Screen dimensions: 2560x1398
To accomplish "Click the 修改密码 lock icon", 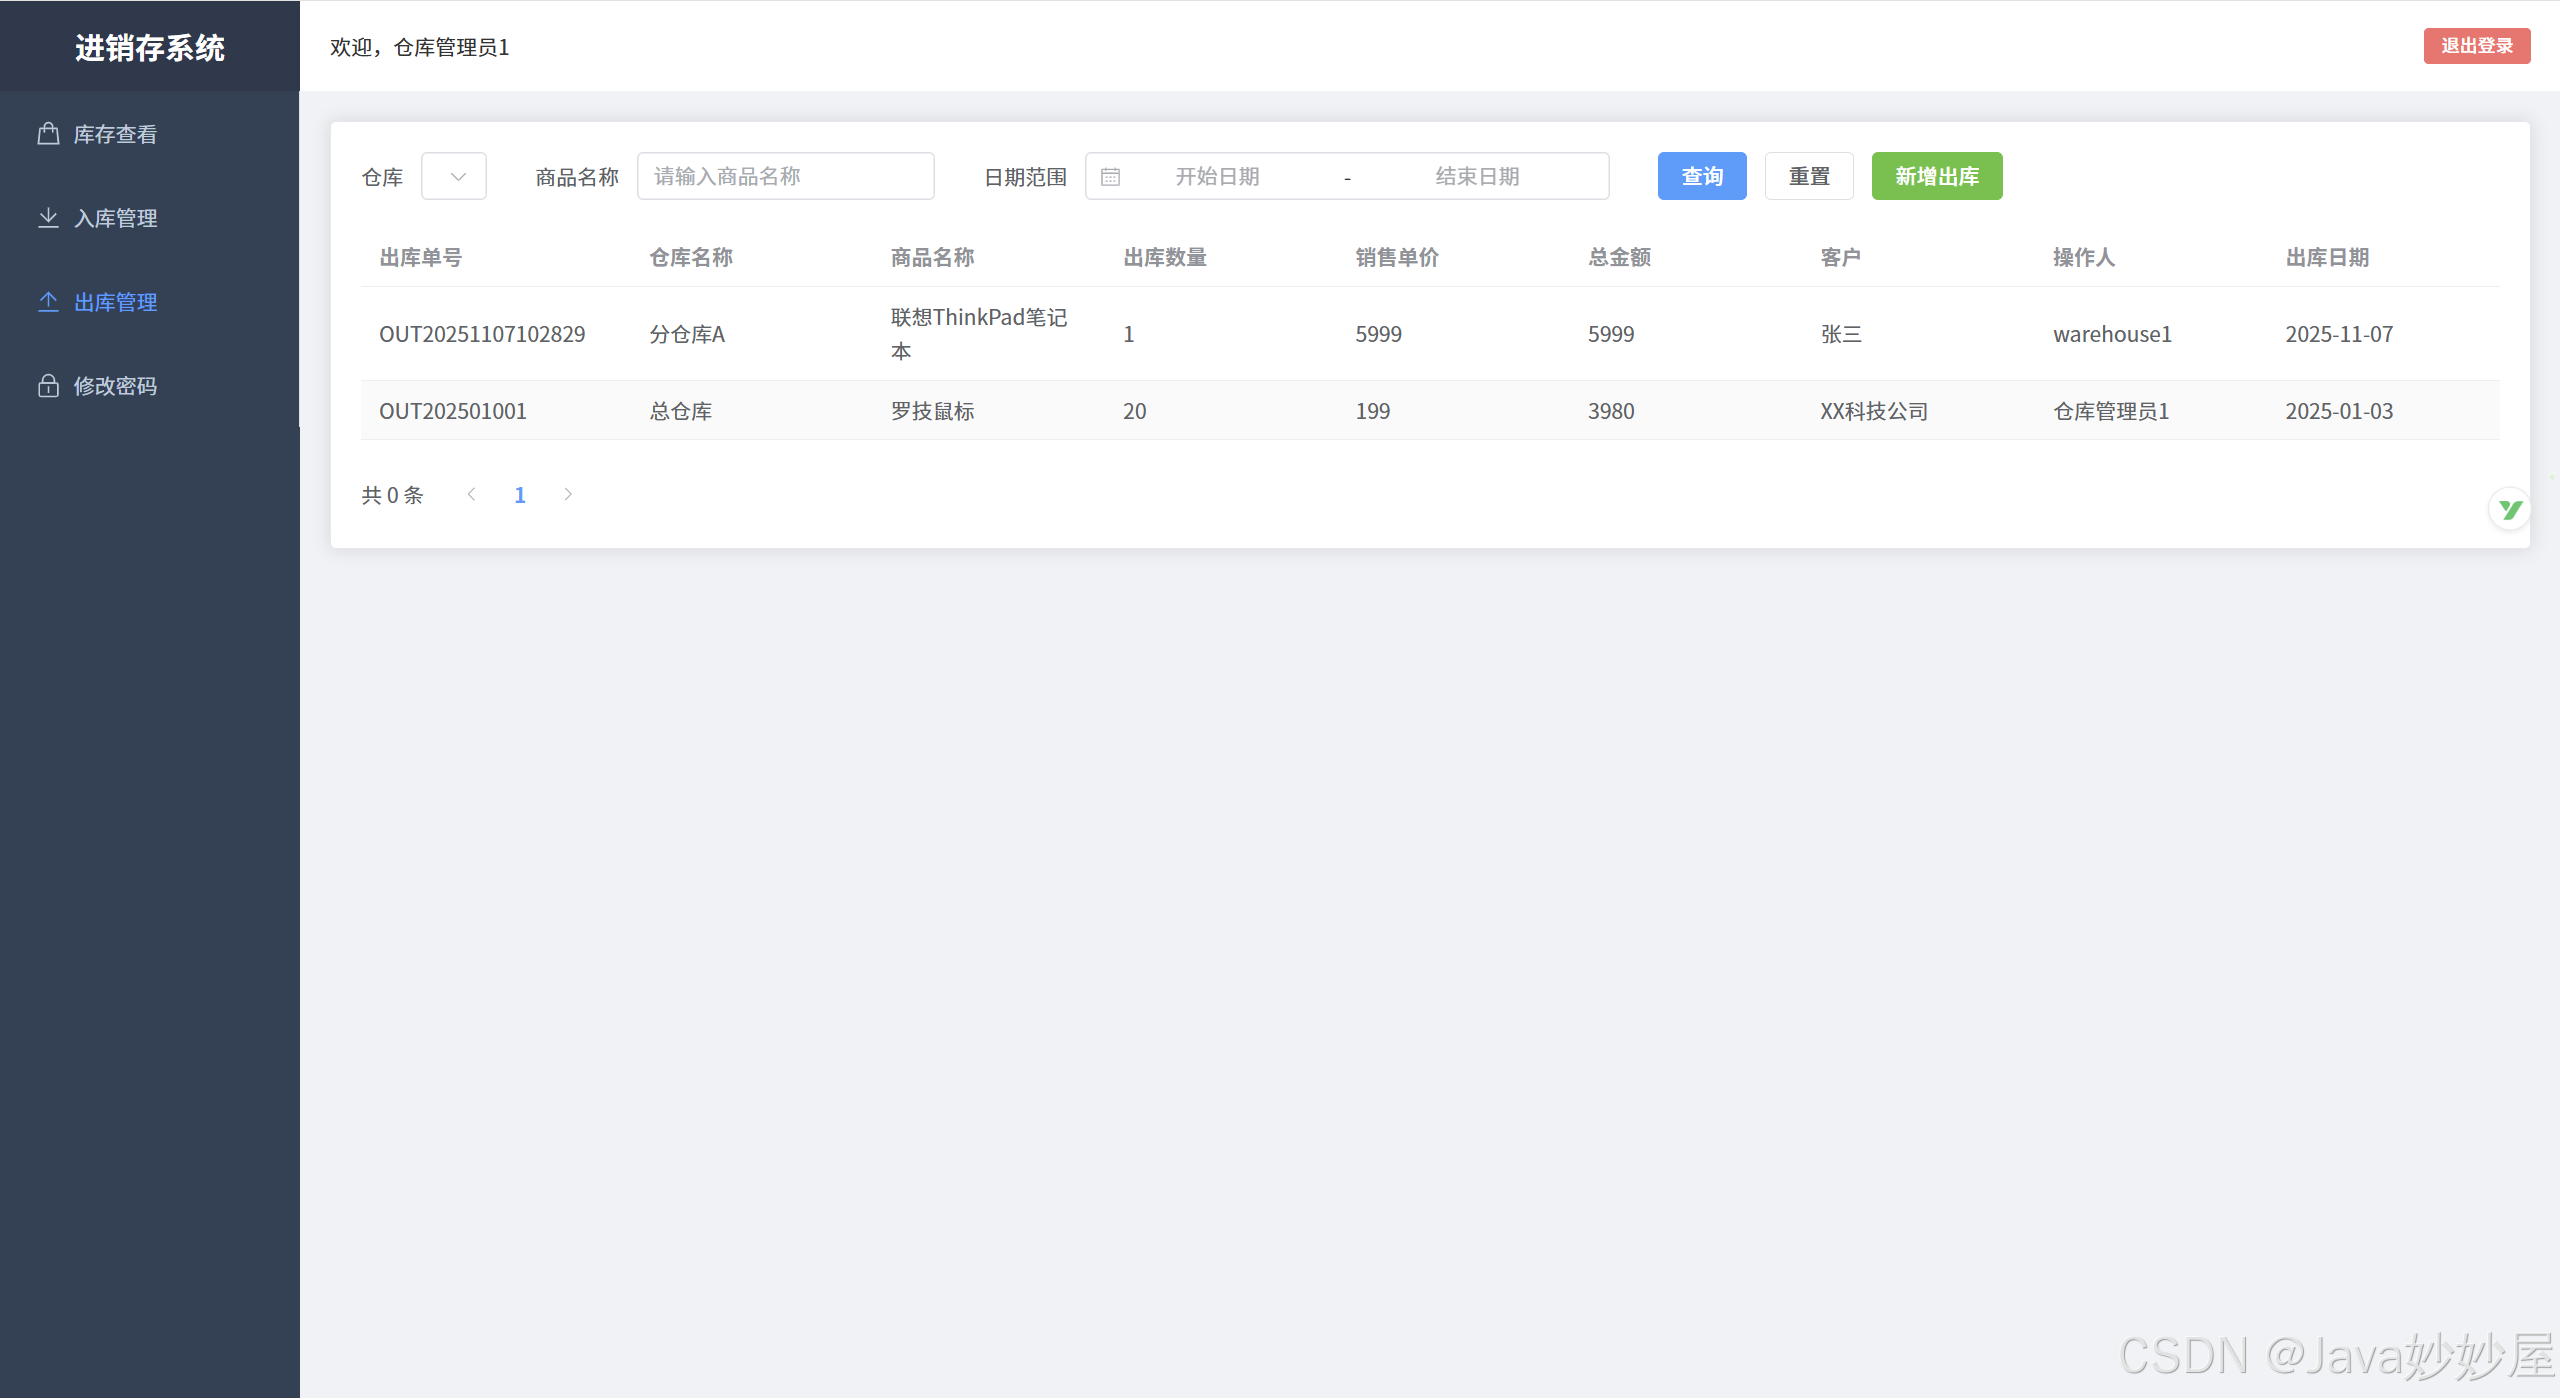I will pyautogui.click(x=48, y=386).
